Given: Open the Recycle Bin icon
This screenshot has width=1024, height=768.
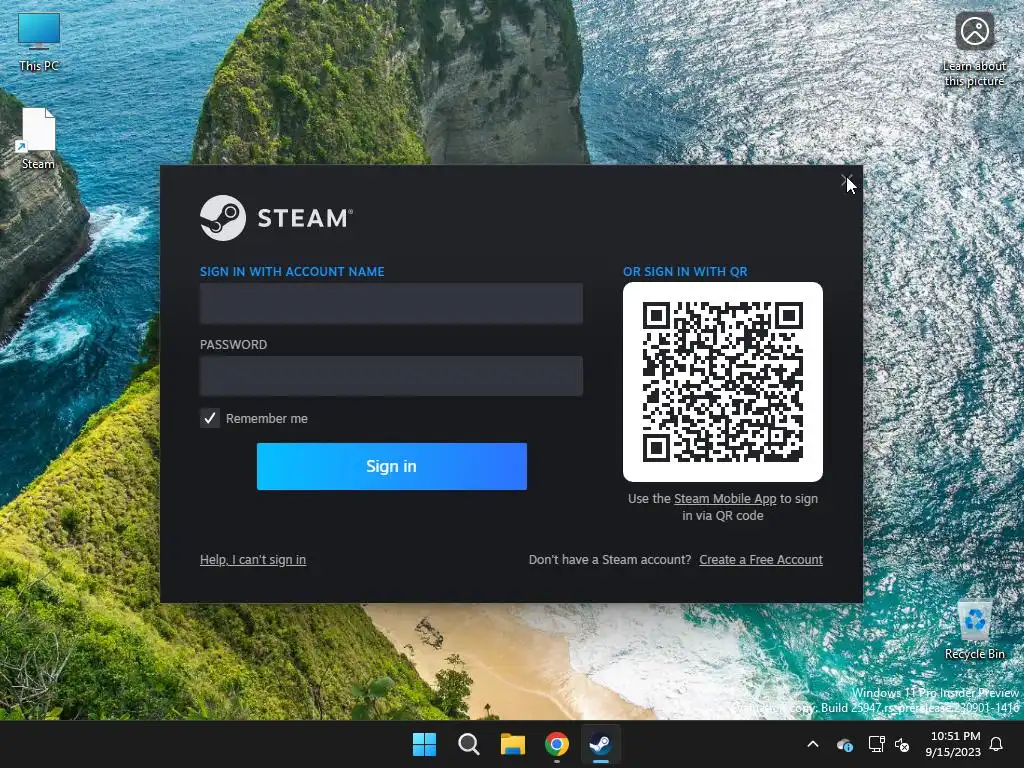Looking at the screenshot, I should (974, 630).
